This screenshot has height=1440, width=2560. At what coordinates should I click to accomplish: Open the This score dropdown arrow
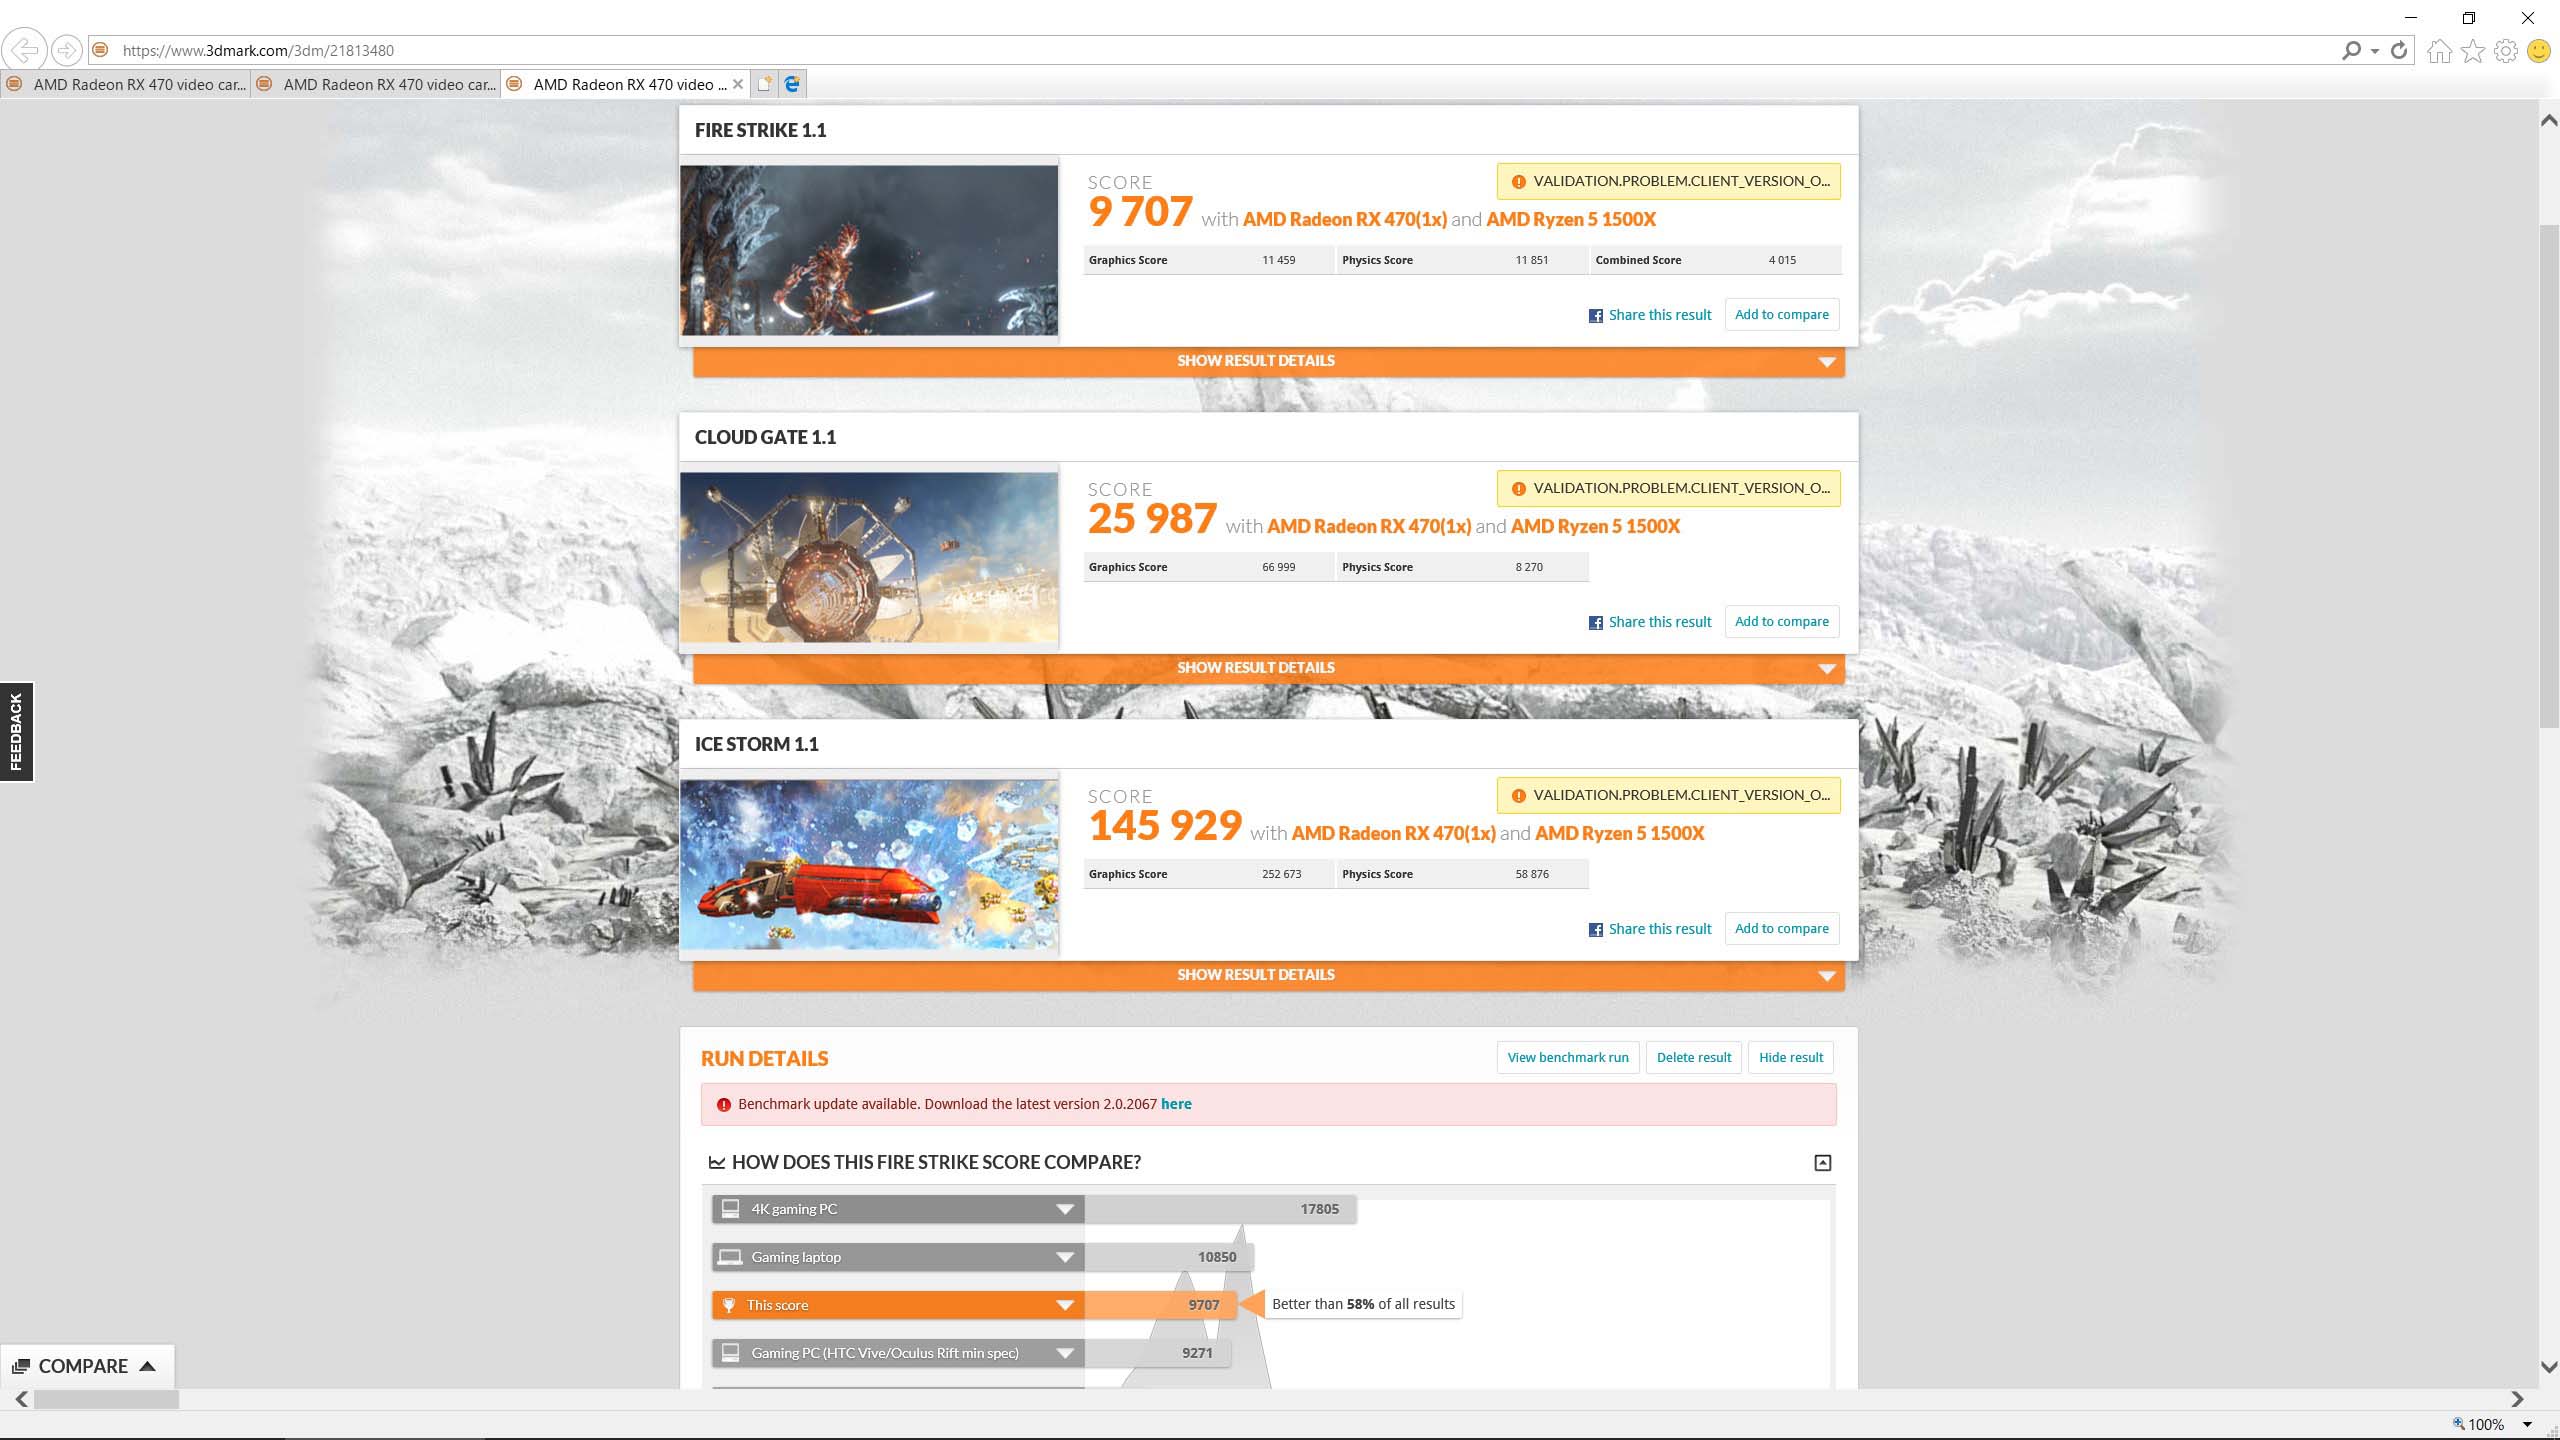point(1065,1305)
